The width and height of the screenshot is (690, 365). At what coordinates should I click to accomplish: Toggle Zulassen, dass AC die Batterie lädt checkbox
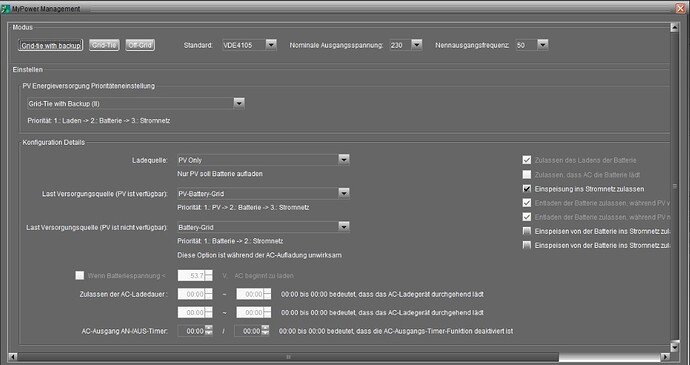pyautogui.click(x=527, y=174)
